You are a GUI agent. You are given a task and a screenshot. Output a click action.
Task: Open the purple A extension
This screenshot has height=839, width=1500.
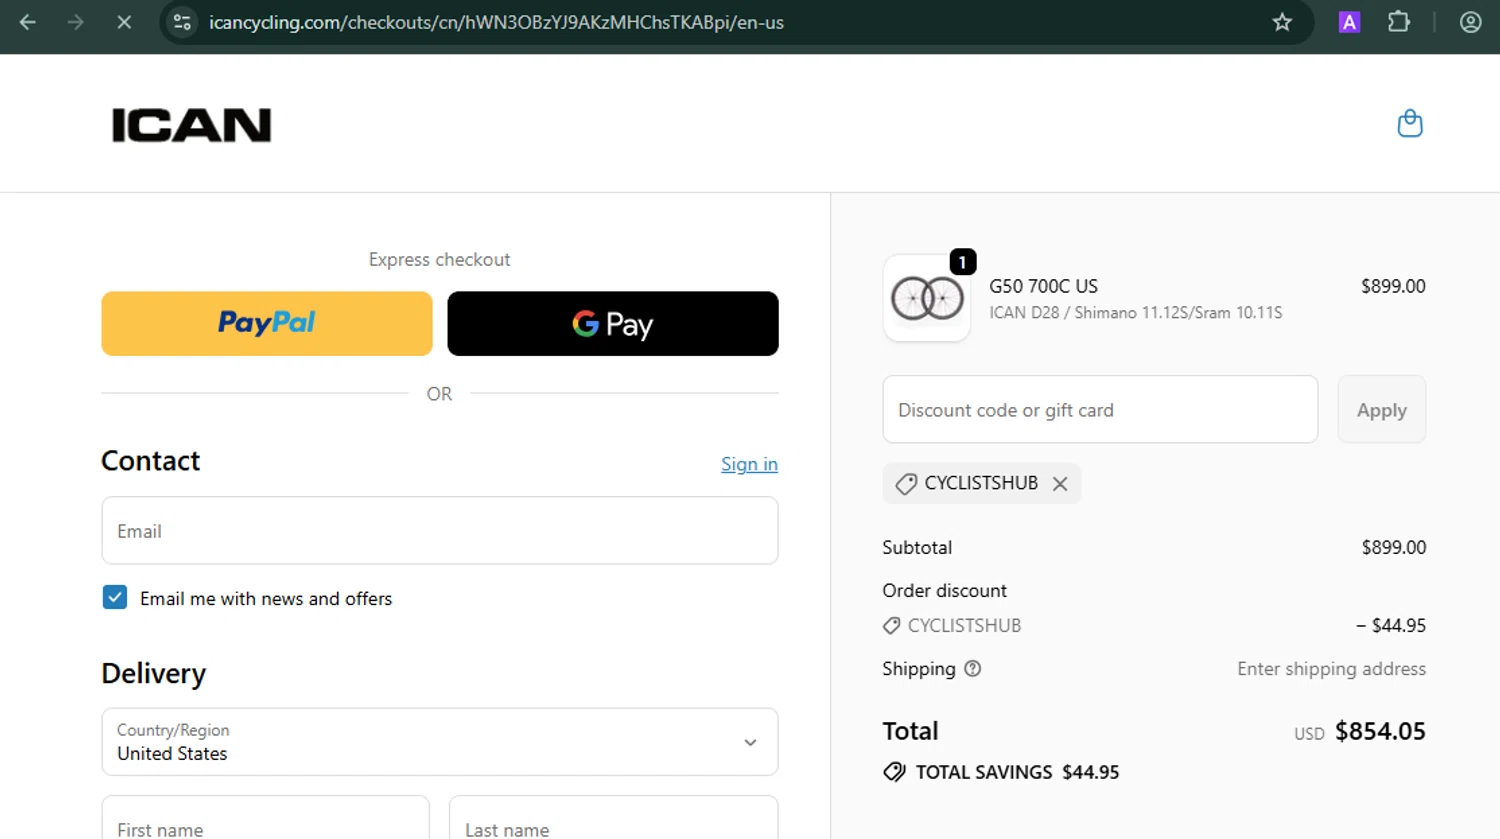click(x=1349, y=22)
